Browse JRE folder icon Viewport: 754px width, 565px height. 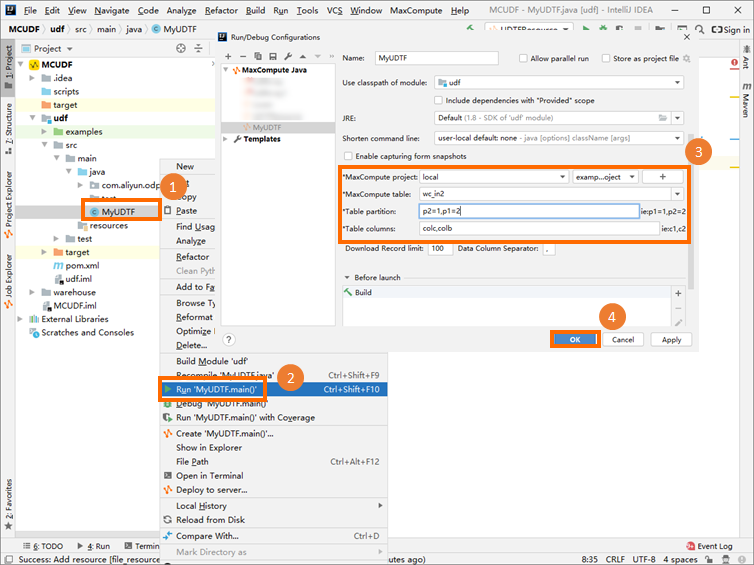pos(663,118)
